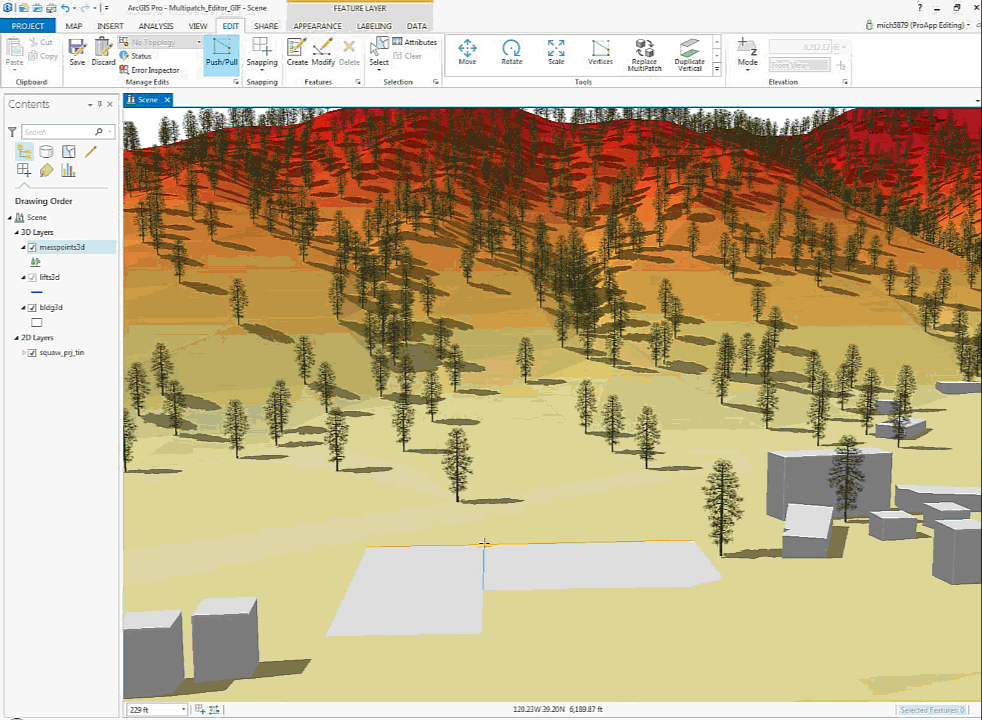
Task: Click the Rotate tool in Tools group
Action: (x=511, y=52)
